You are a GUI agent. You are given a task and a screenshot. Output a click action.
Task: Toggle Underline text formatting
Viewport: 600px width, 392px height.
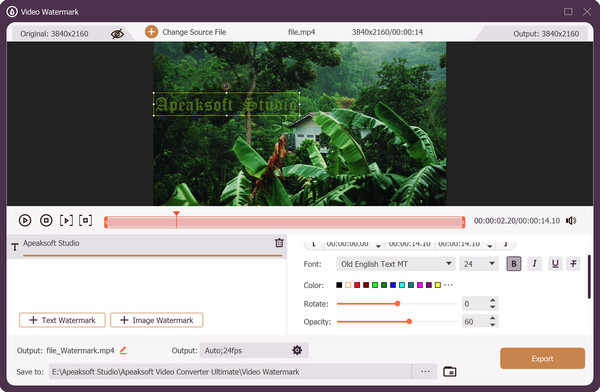[555, 264]
